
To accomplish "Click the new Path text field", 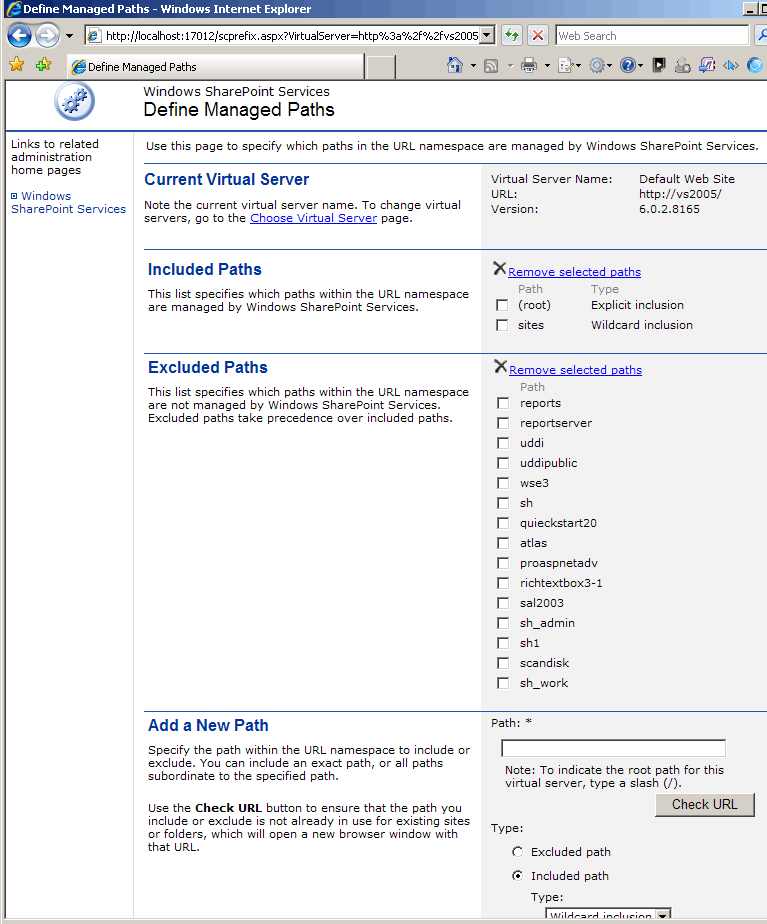I will point(613,748).
